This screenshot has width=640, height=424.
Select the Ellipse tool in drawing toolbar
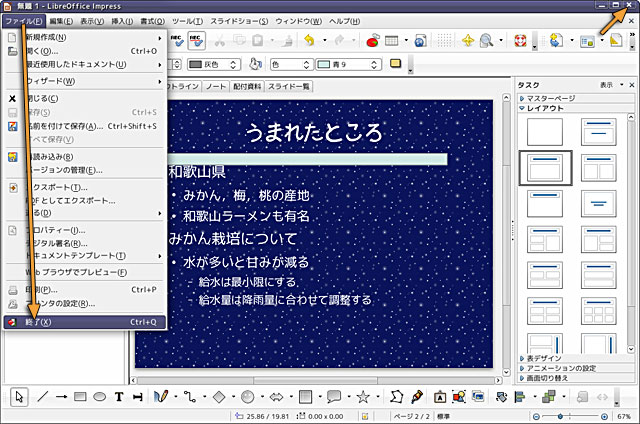point(100,397)
